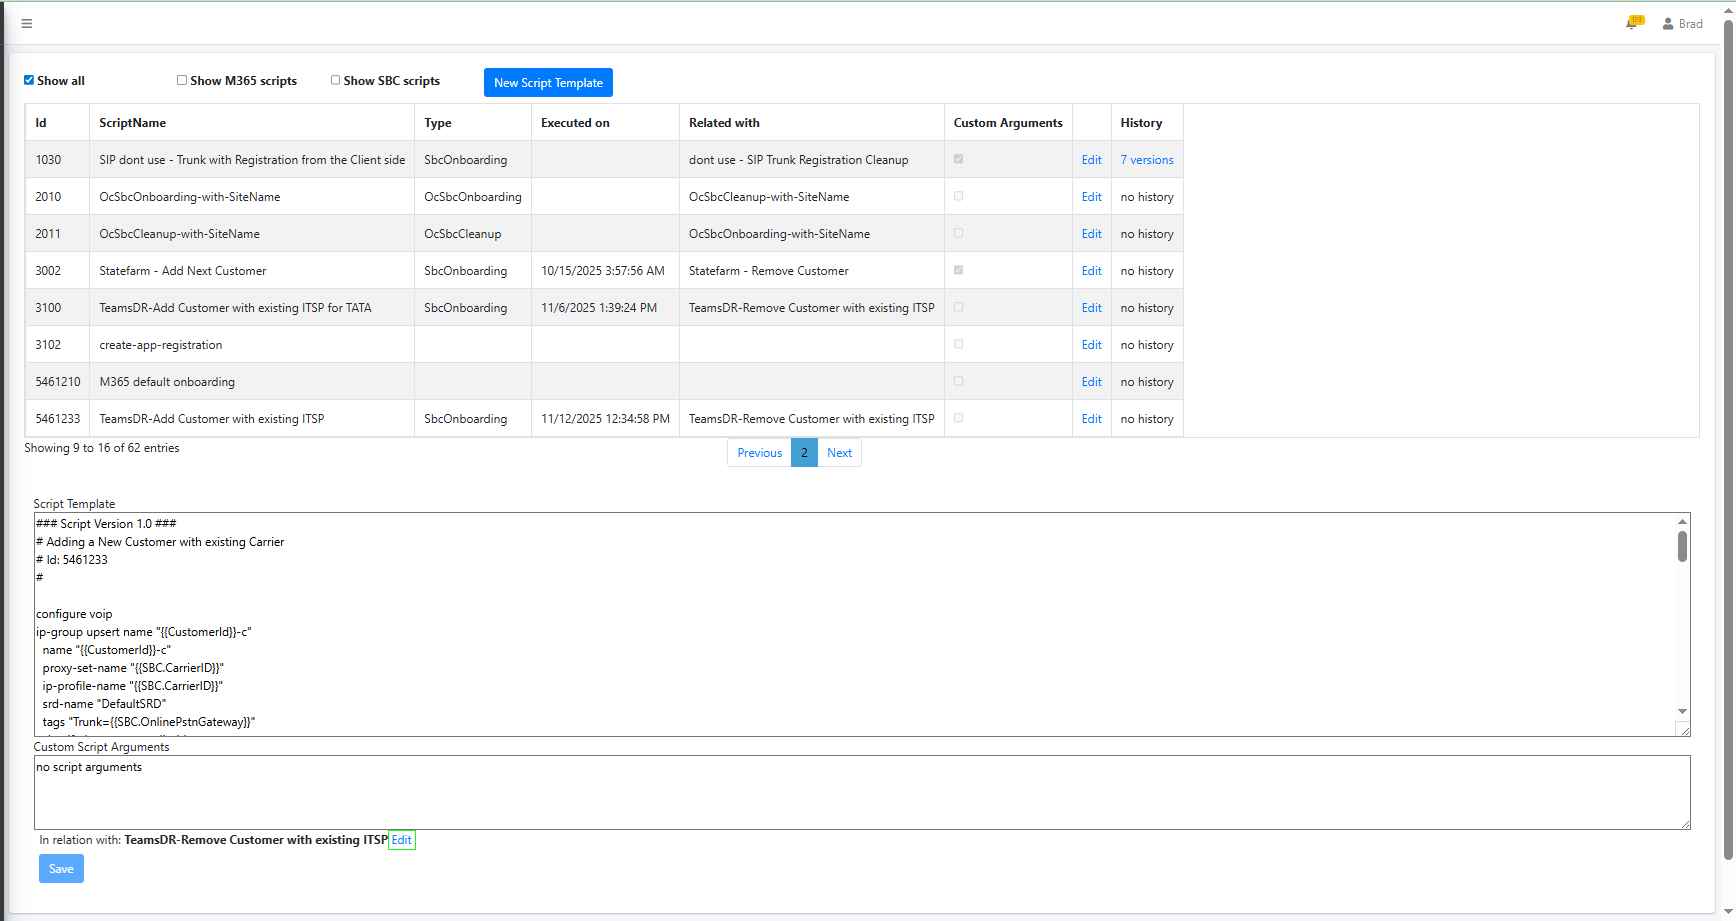
Task: Edit the Statefarm - Add Next Customer script
Action: point(1091,271)
